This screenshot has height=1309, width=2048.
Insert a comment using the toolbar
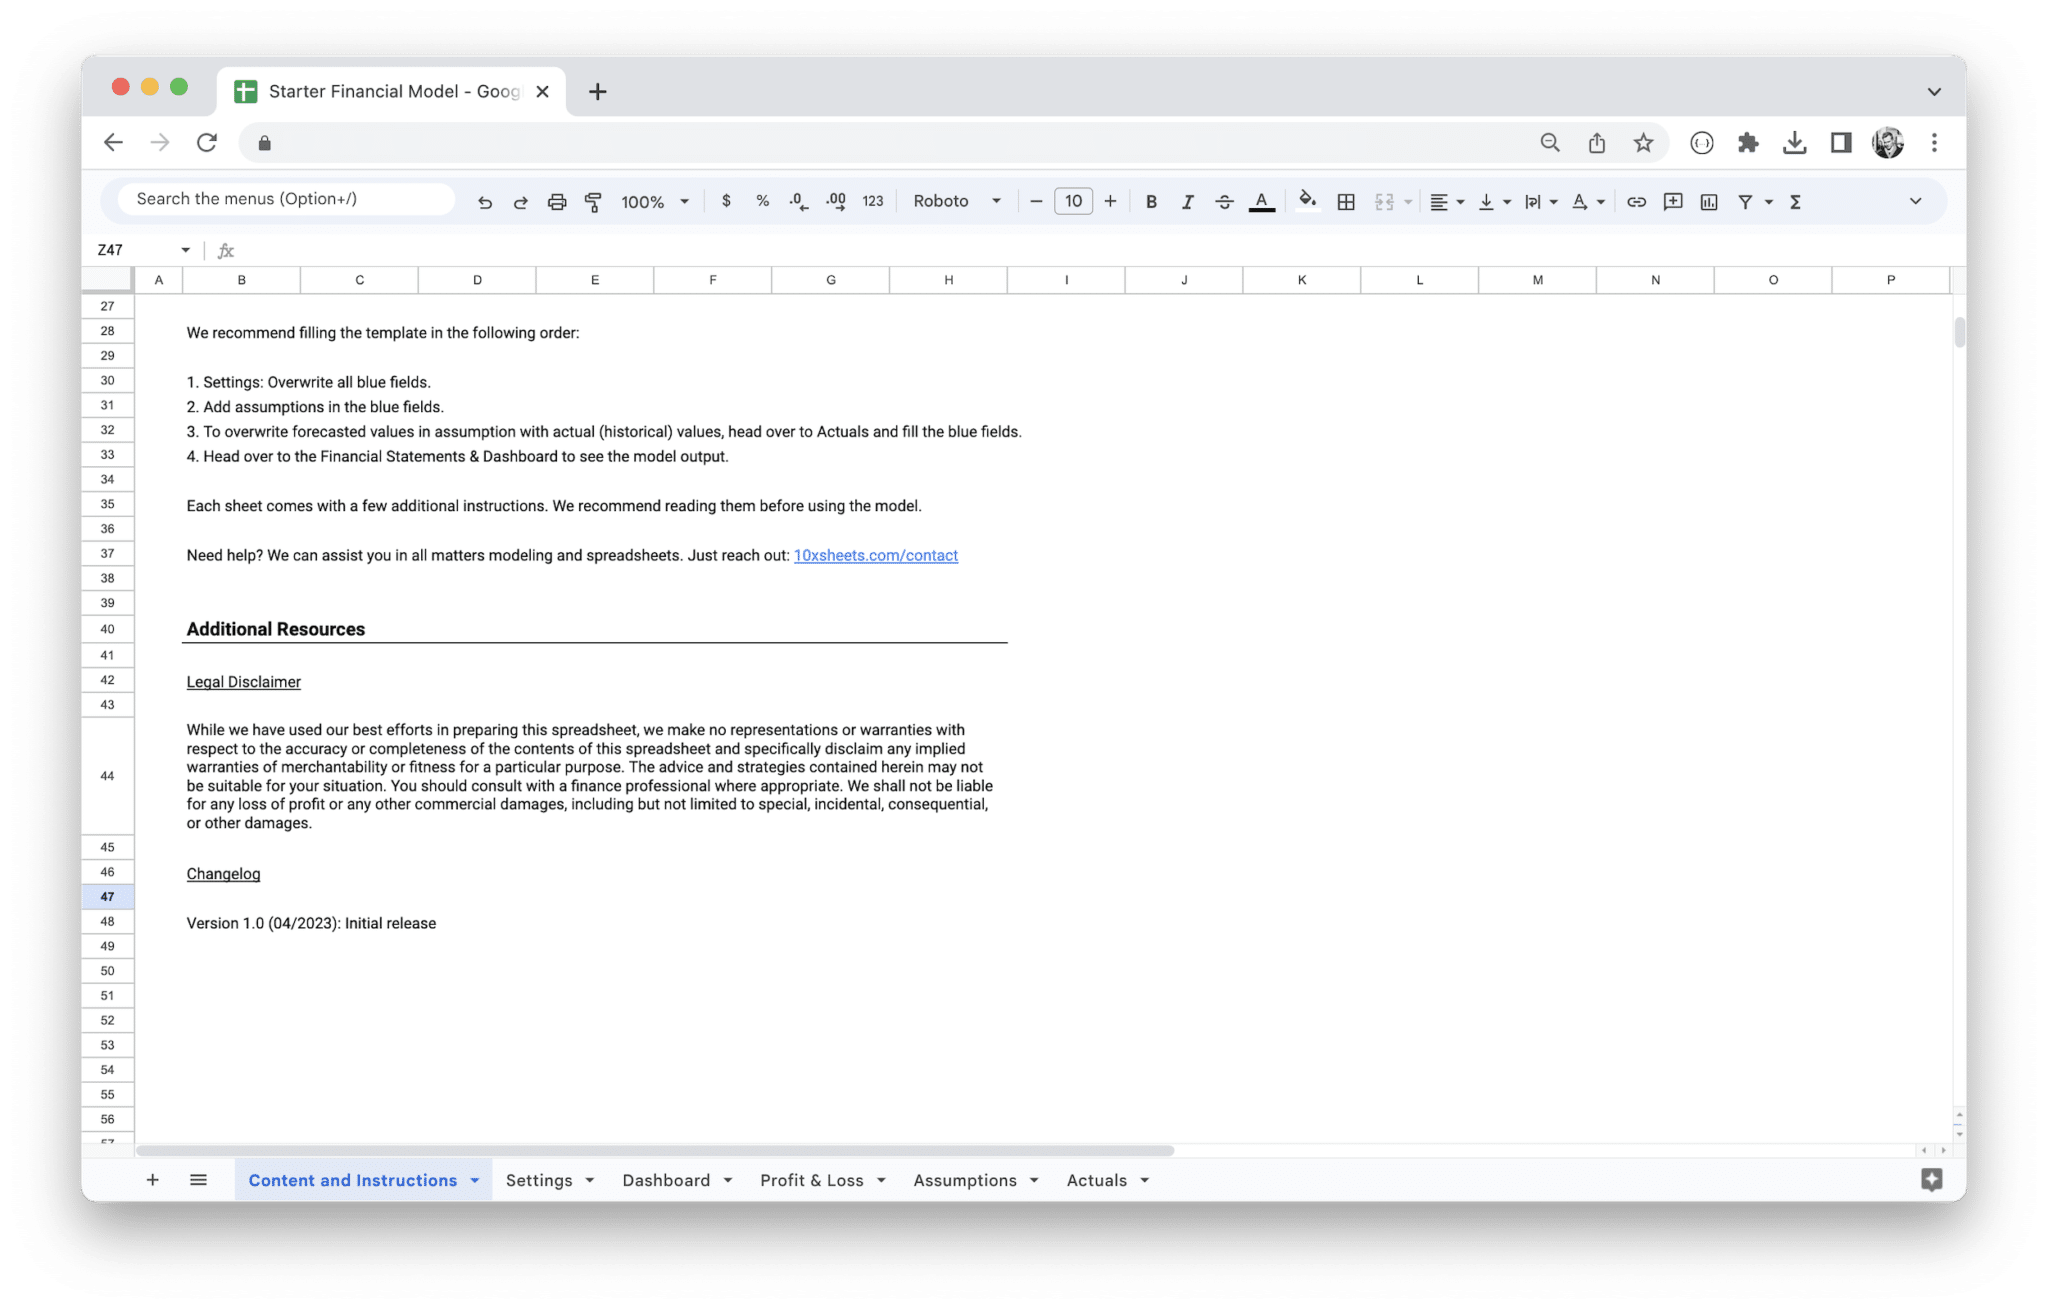click(x=1673, y=201)
